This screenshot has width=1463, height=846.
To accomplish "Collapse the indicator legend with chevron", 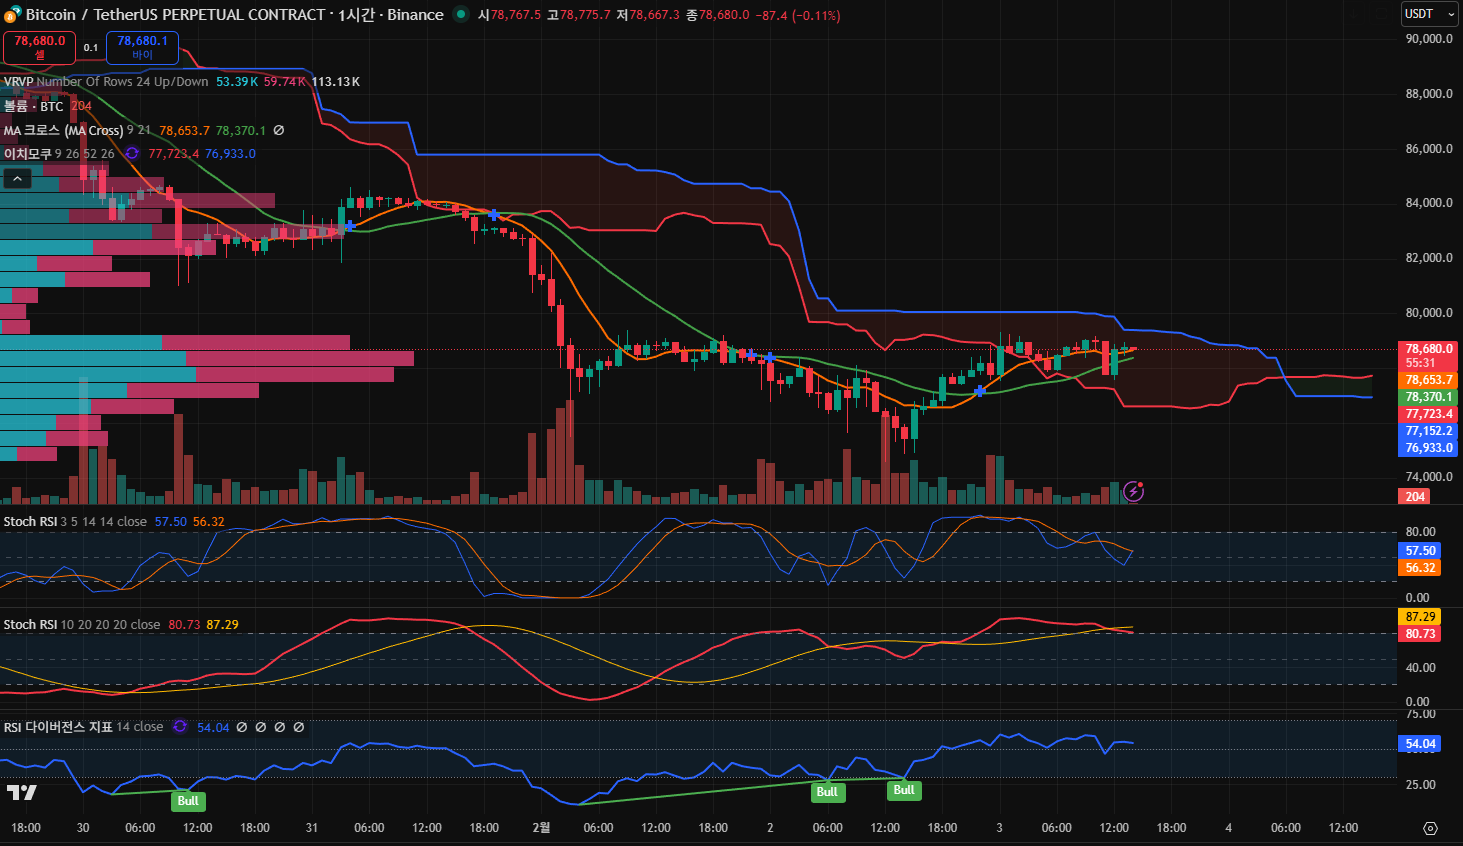I will 17,178.
